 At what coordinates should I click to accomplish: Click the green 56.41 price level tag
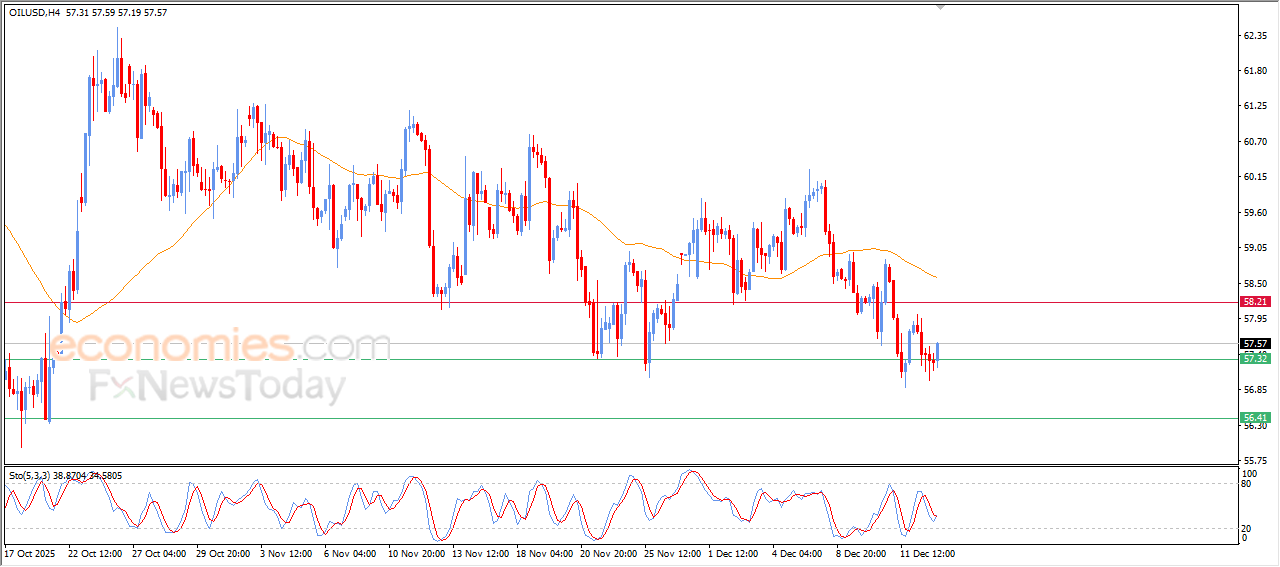coord(1255,417)
